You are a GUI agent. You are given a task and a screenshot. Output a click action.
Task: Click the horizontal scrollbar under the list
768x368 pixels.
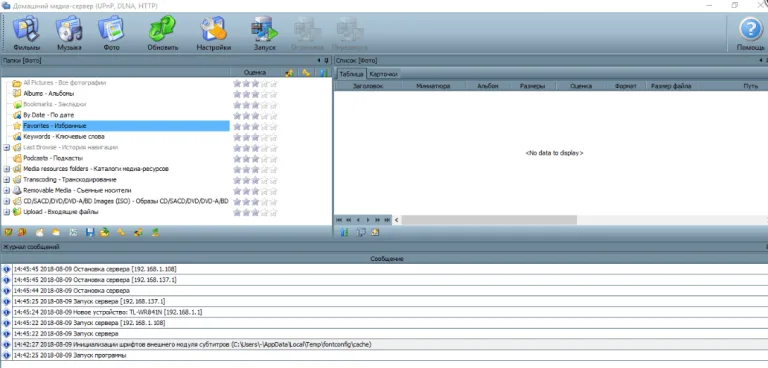[x=488, y=220]
